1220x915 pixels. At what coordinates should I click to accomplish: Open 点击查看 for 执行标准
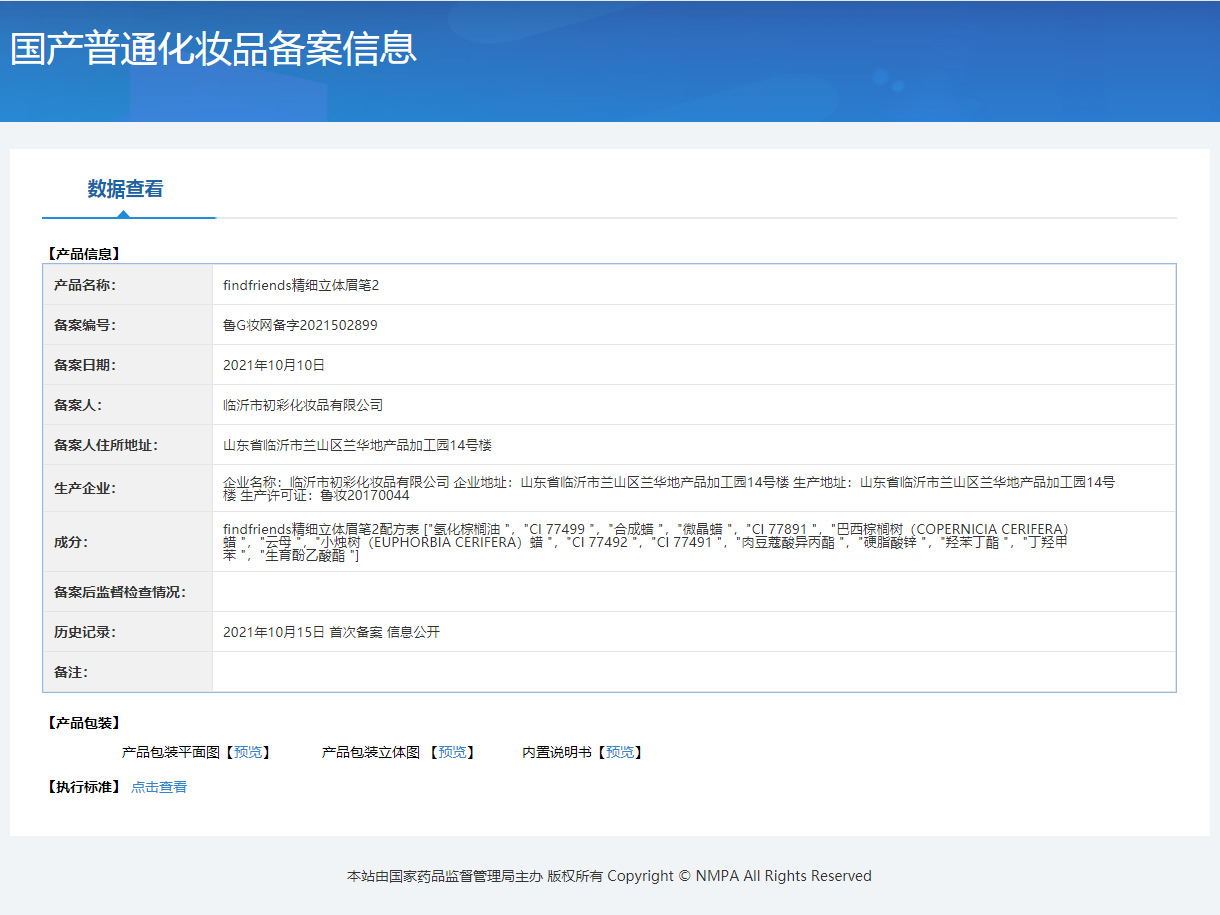click(159, 787)
